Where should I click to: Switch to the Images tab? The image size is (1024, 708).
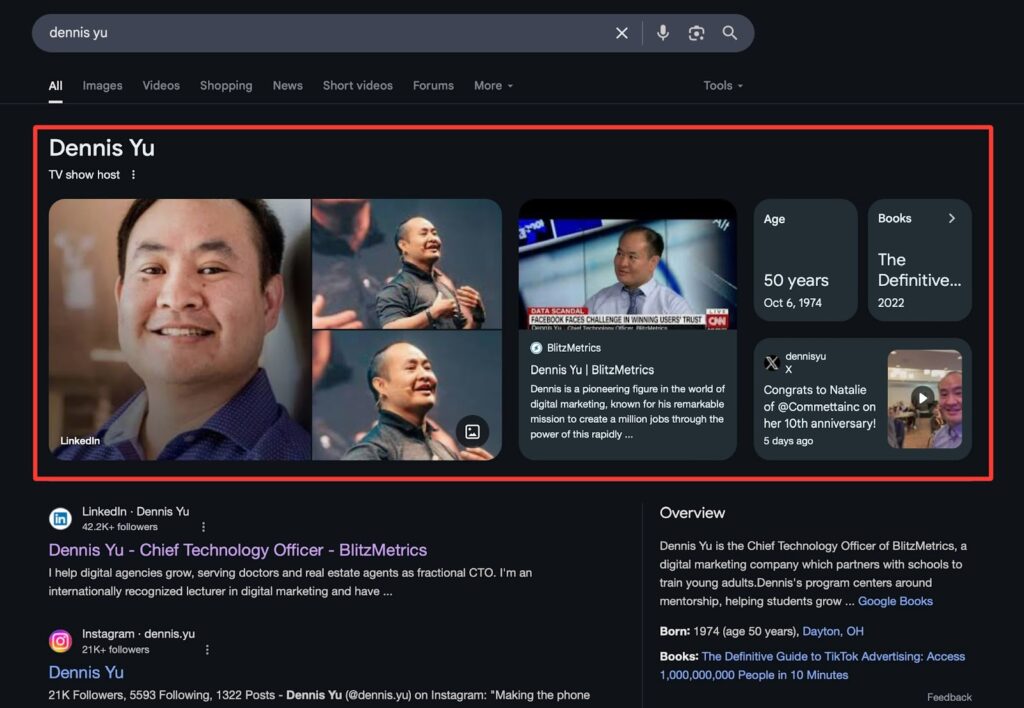(x=103, y=86)
